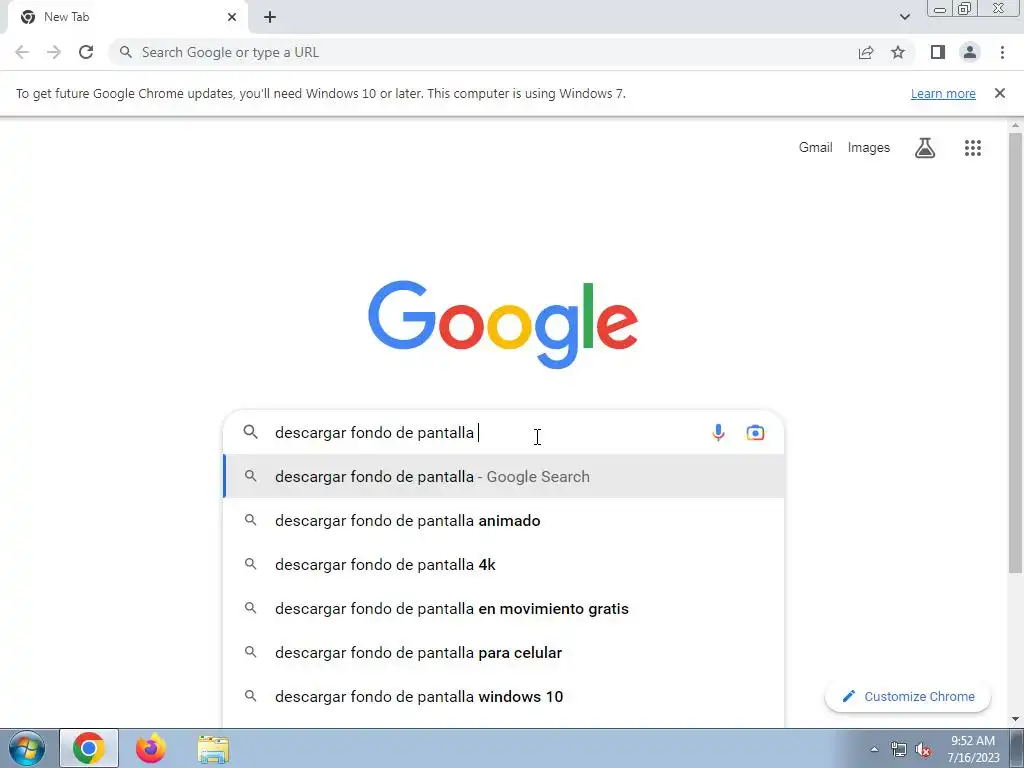The image size is (1024, 768).
Task: Click the Google logo
Action: [x=503, y=325]
